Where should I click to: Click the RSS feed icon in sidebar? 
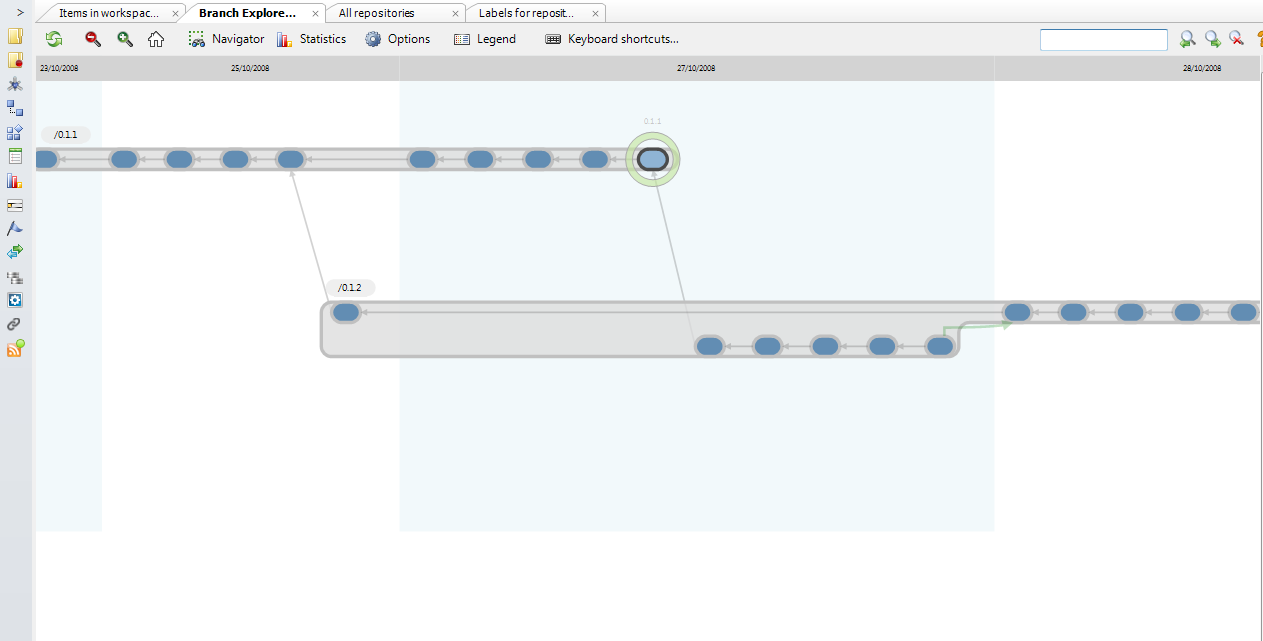14,348
